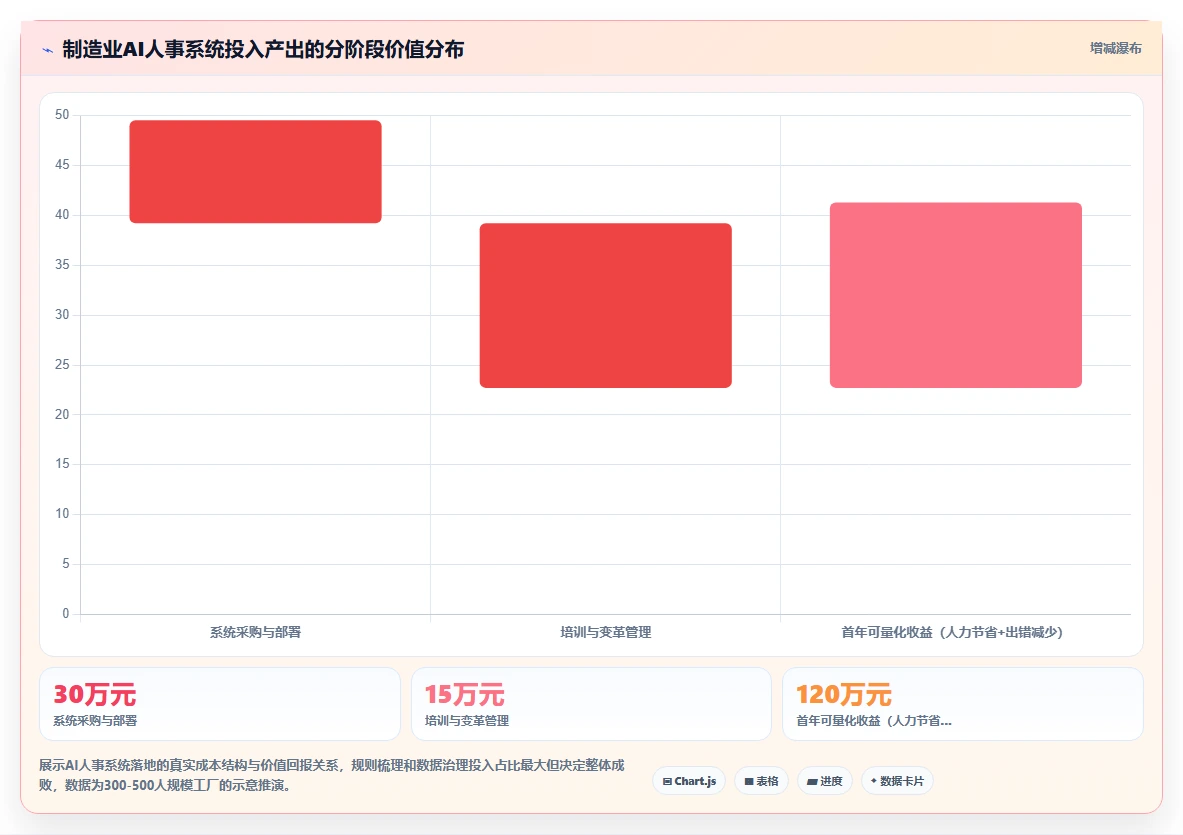This screenshot has width=1183, height=835.
Task: Click the 数据卡片 tag chip
Action: (x=897, y=781)
